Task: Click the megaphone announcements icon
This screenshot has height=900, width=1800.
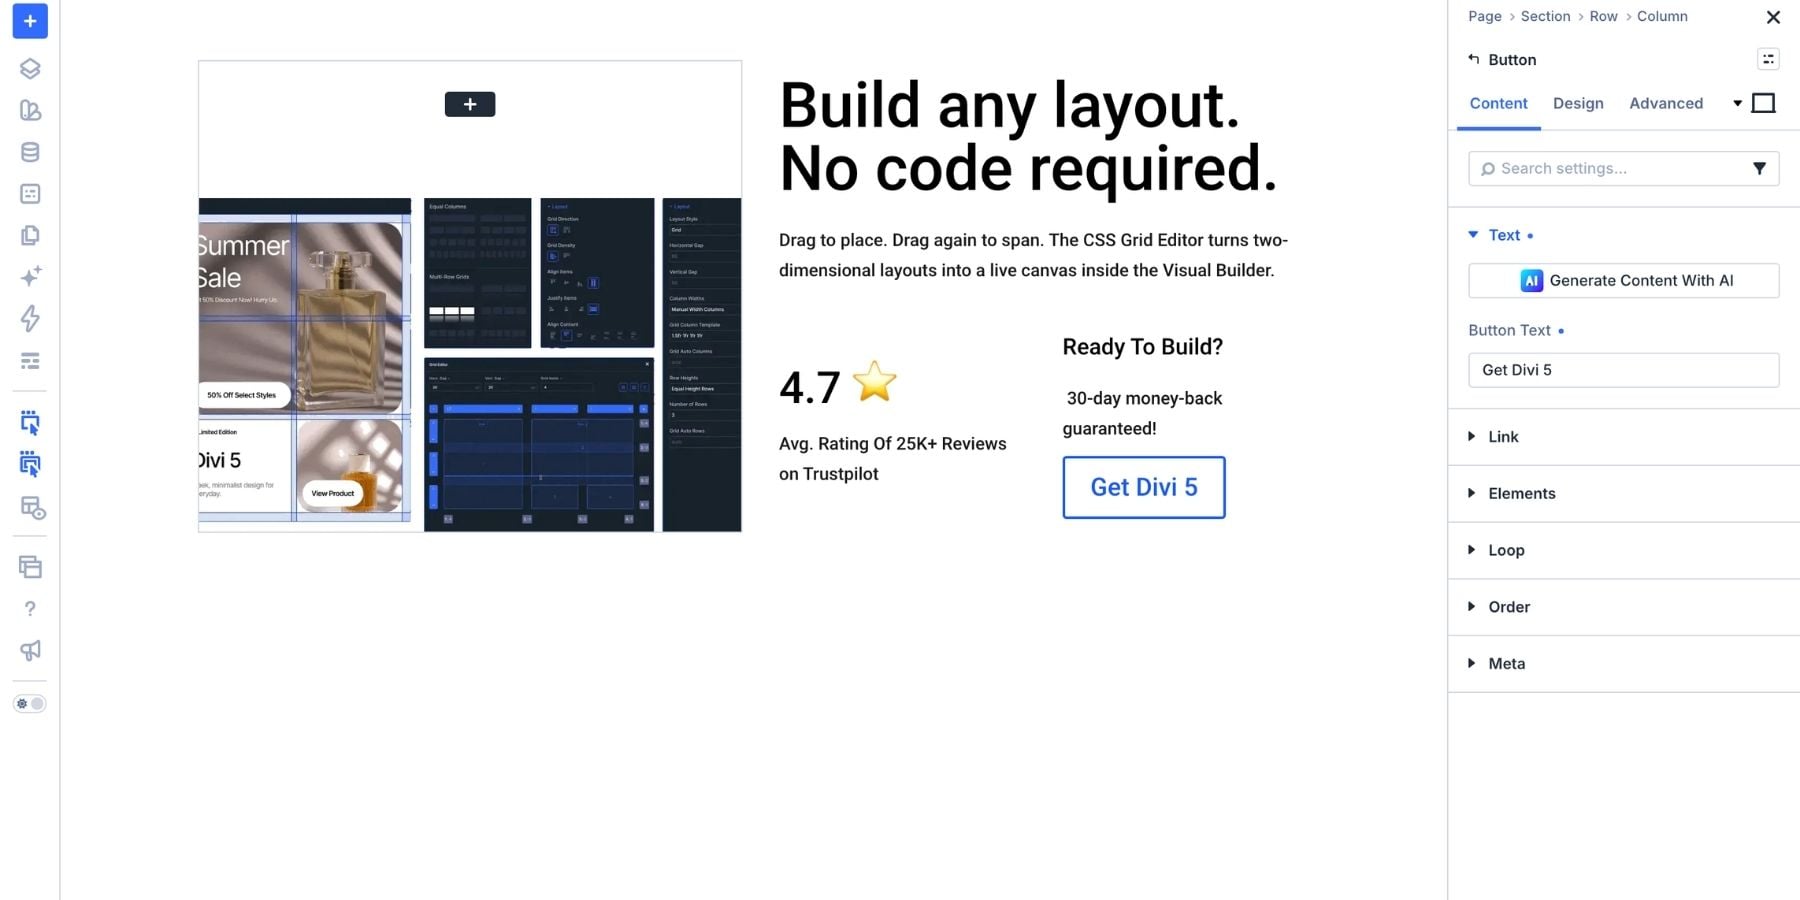Action: pos(30,651)
